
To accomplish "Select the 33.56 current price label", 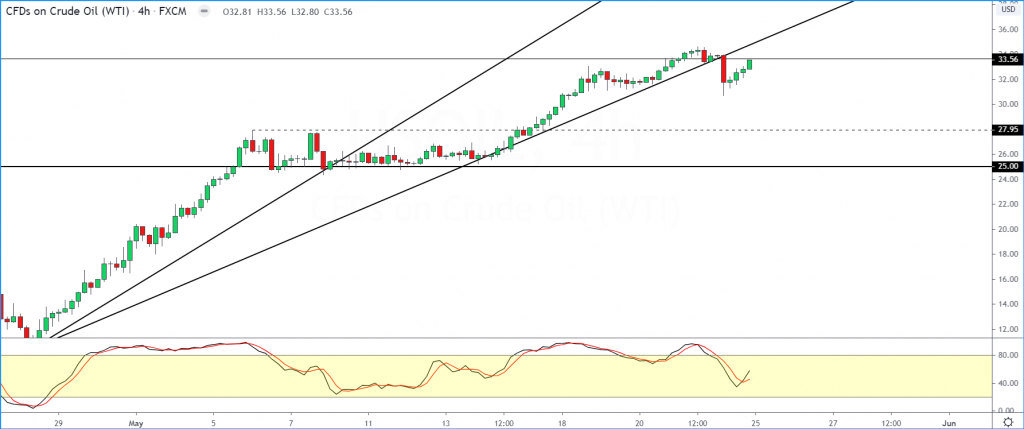I will click(1008, 59).
